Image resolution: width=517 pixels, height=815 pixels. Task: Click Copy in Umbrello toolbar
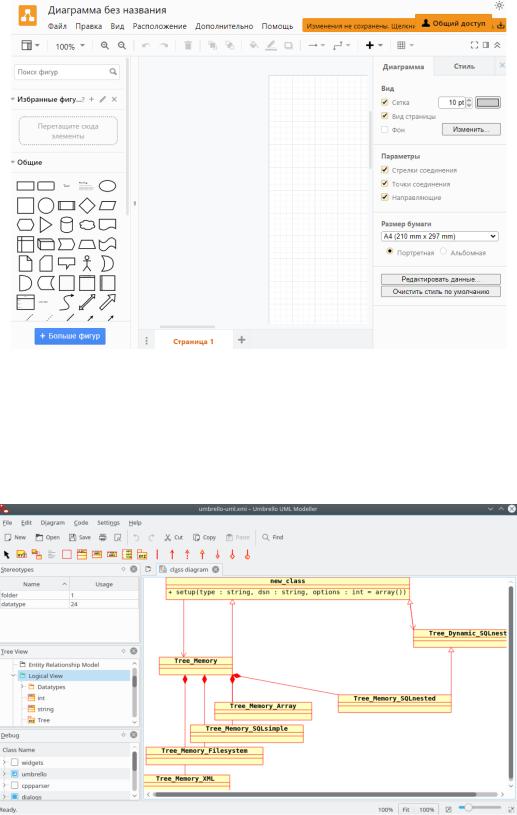(x=204, y=537)
